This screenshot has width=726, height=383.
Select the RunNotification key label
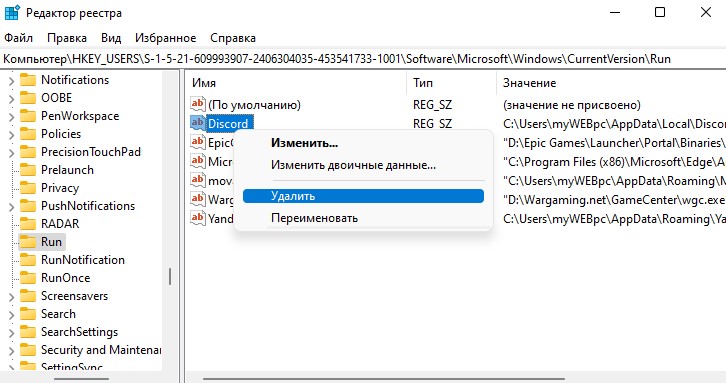[x=83, y=260]
